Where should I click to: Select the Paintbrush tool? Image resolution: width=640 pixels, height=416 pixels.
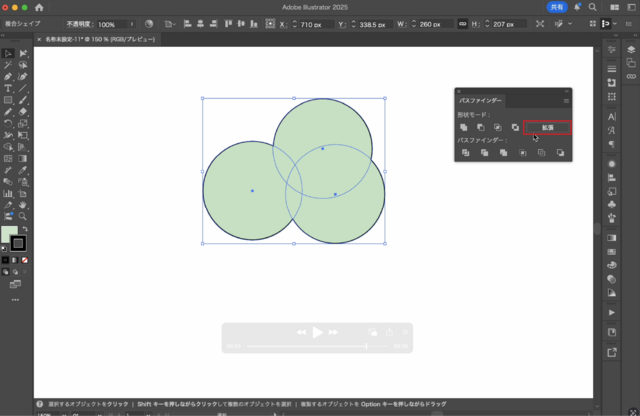23,100
